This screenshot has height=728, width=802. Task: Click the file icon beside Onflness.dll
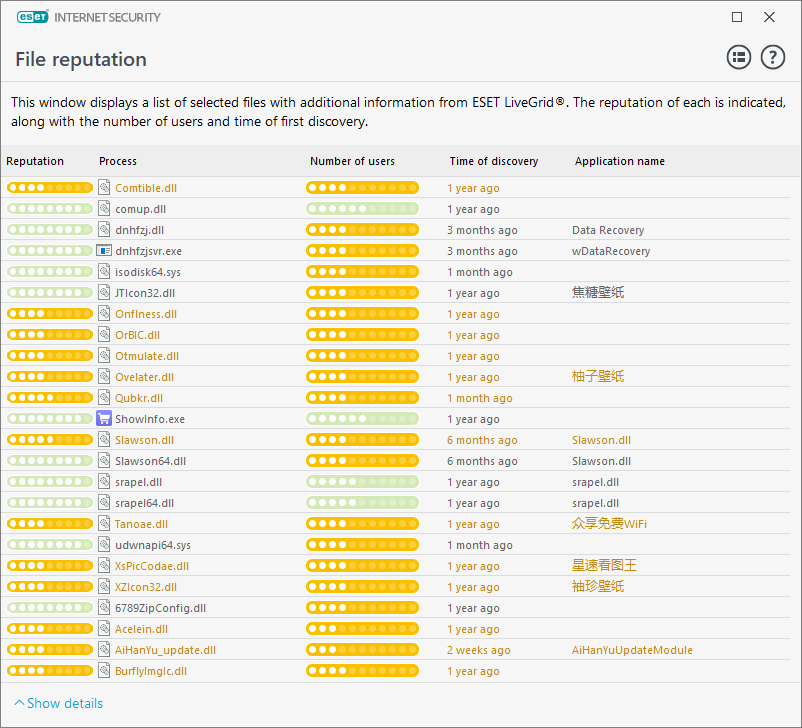pos(104,313)
